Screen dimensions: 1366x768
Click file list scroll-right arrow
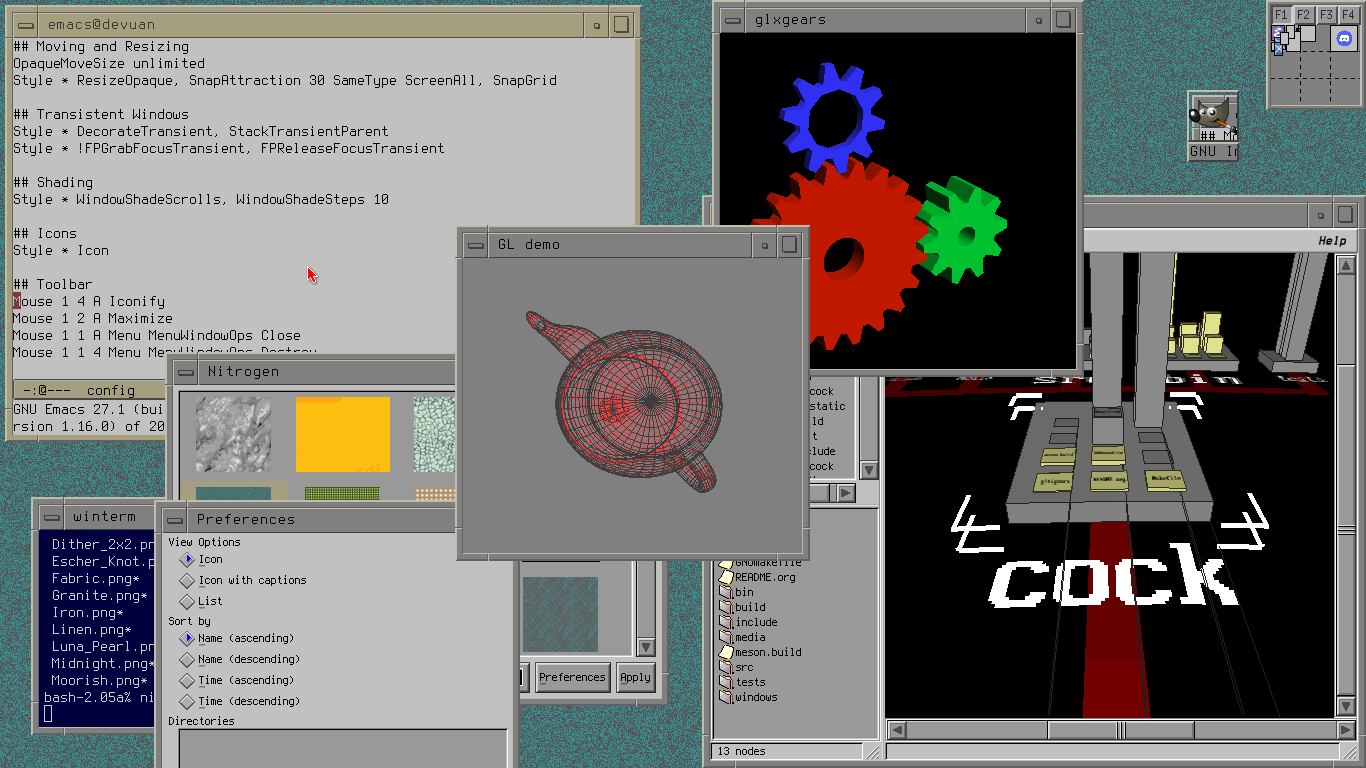pyautogui.click(x=846, y=493)
